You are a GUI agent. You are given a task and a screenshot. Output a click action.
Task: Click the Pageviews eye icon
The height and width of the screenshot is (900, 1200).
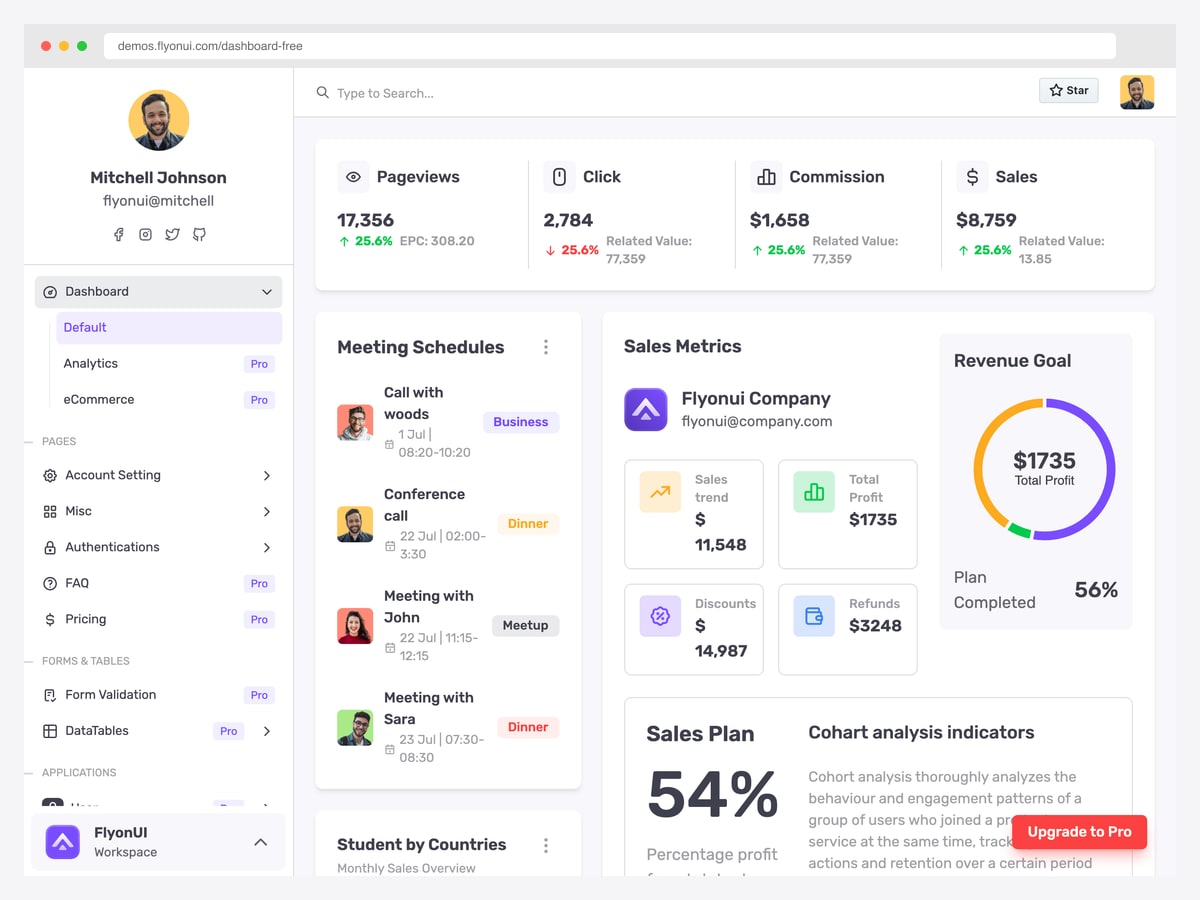point(353,177)
